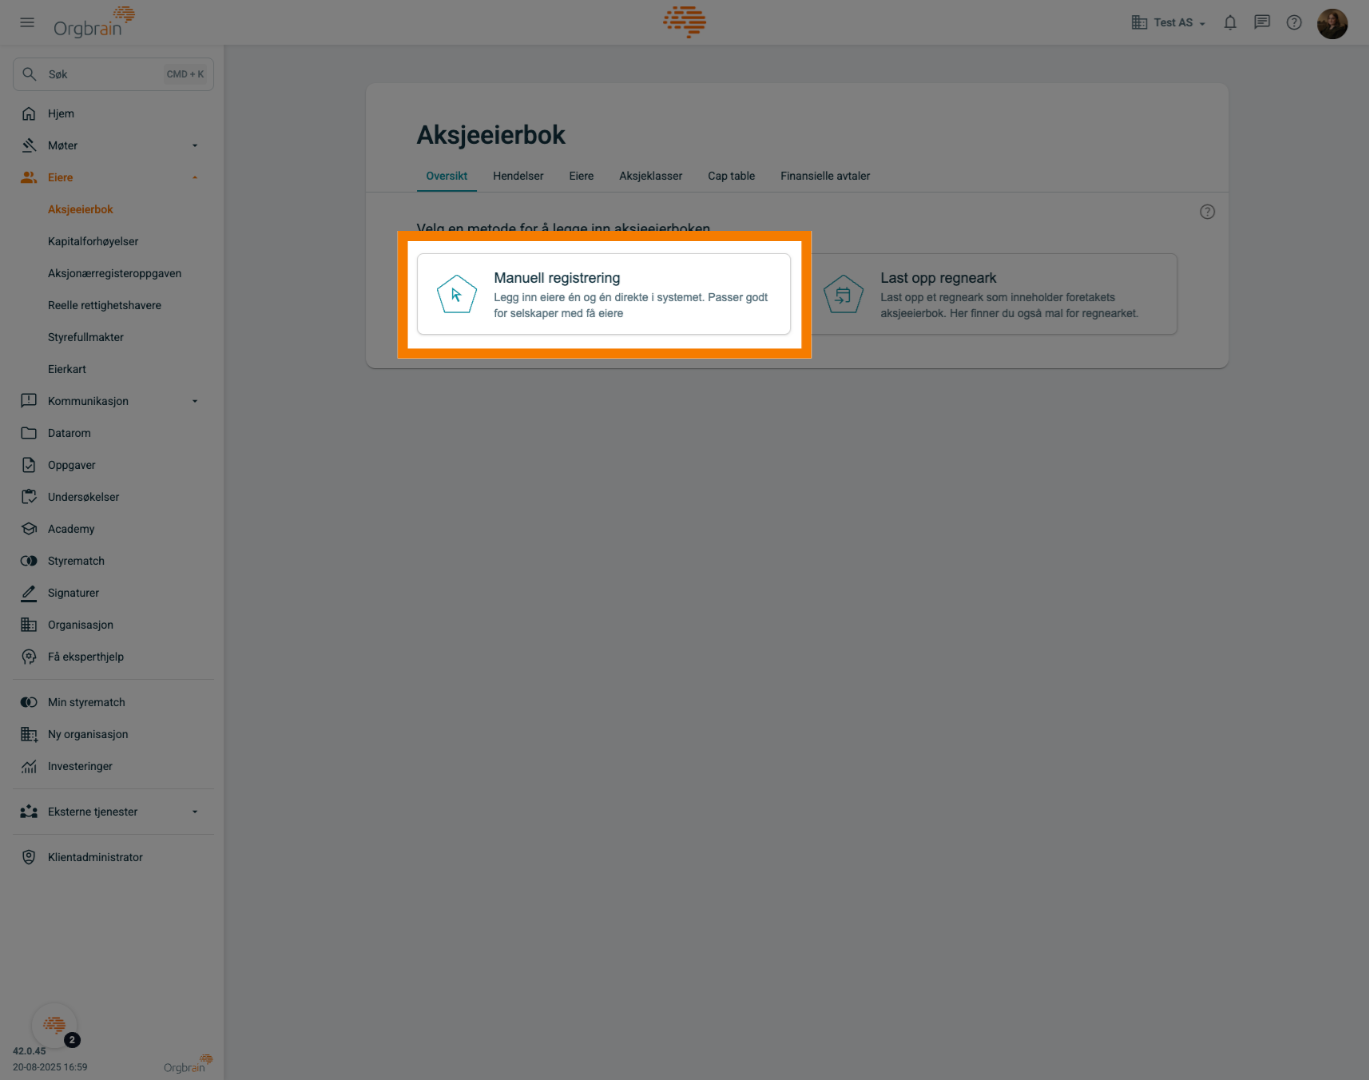Image resolution: width=1369 pixels, height=1080 pixels.
Task: Open Academy label in sidebar
Action: tap(71, 529)
